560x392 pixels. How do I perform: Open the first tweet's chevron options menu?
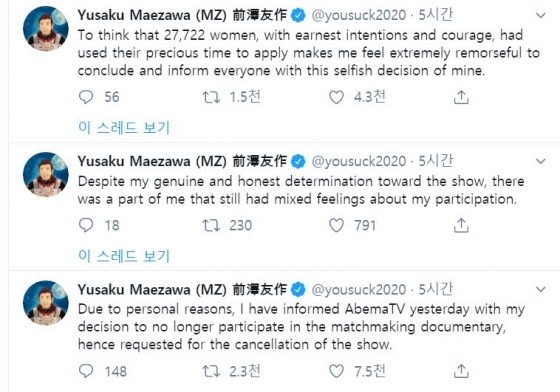541,15
